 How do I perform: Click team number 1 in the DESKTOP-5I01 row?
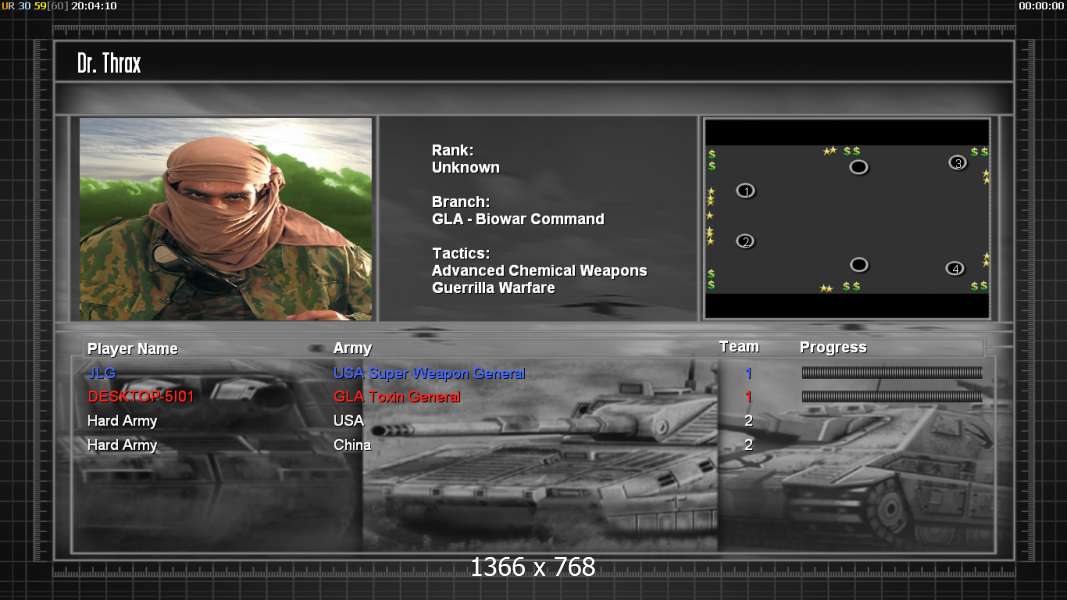(x=749, y=396)
